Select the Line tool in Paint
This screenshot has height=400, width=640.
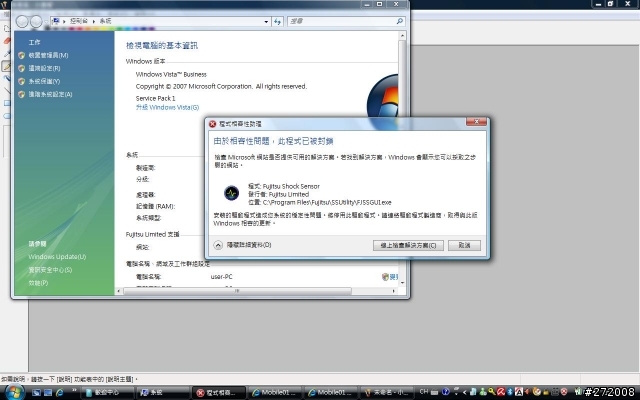pyautogui.click(x=7, y=91)
